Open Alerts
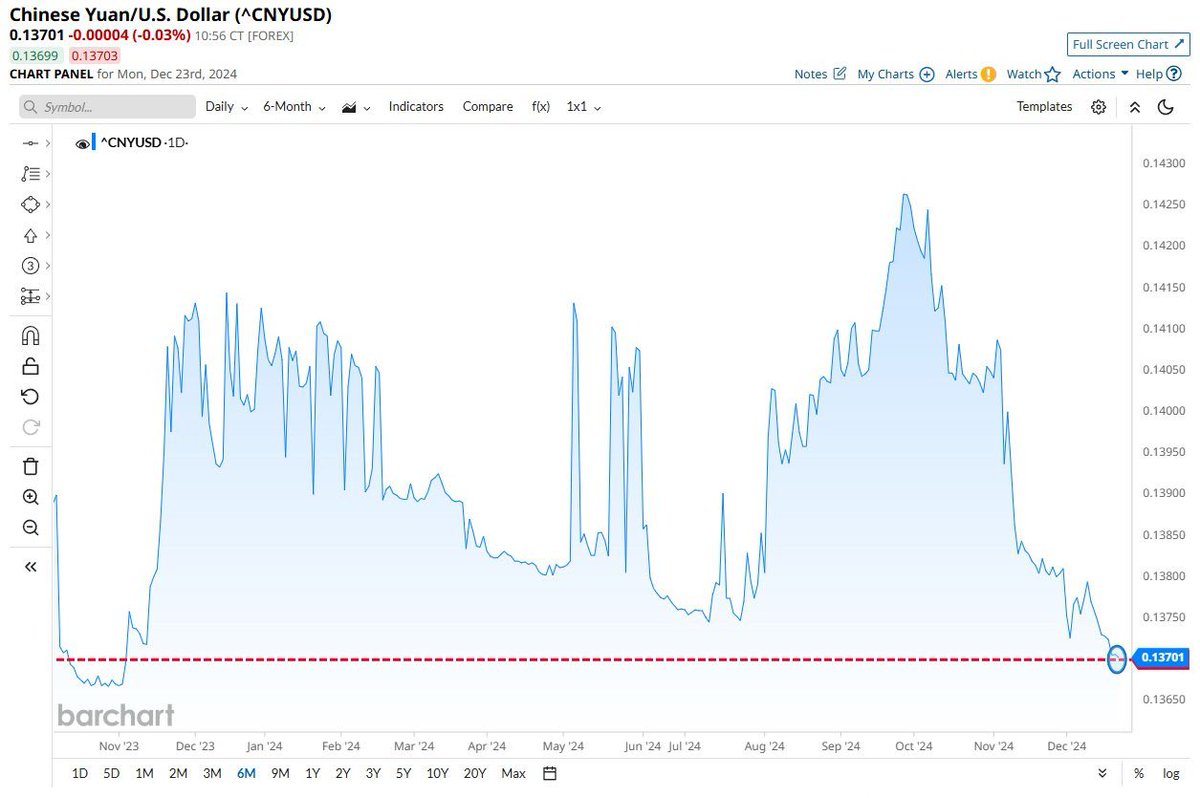 (x=971, y=74)
